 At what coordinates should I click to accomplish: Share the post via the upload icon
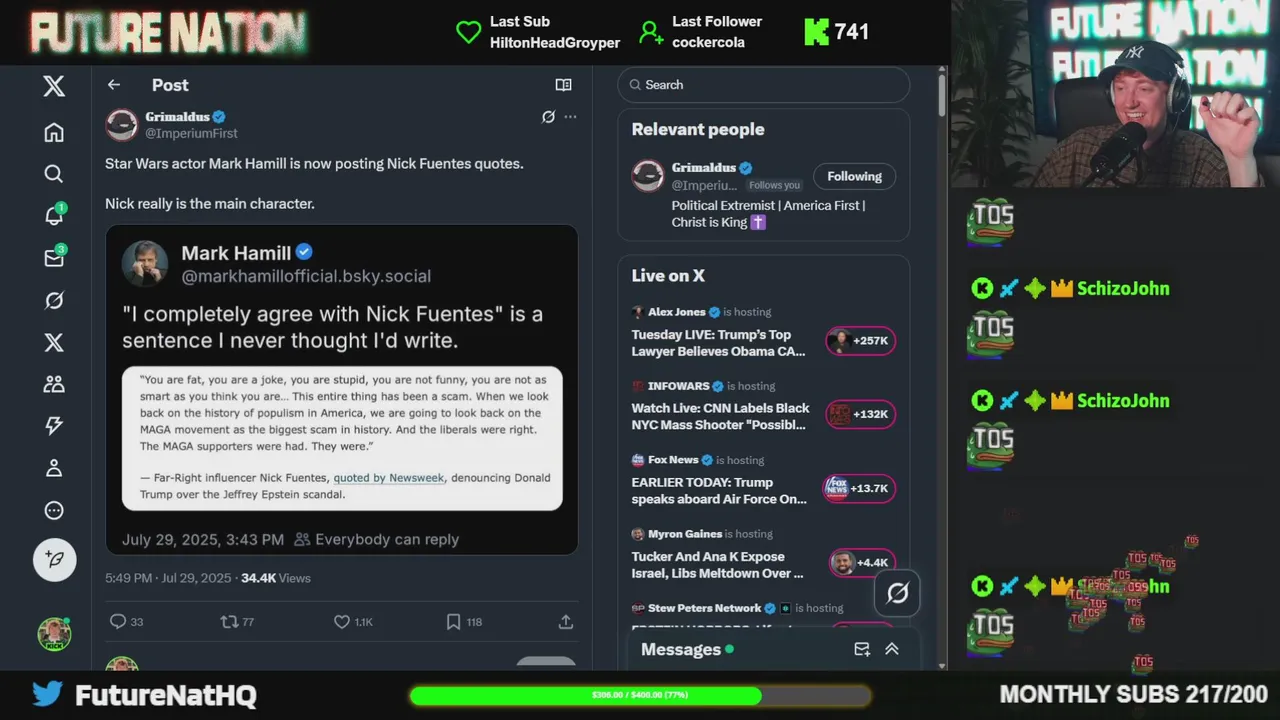[565, 622]
